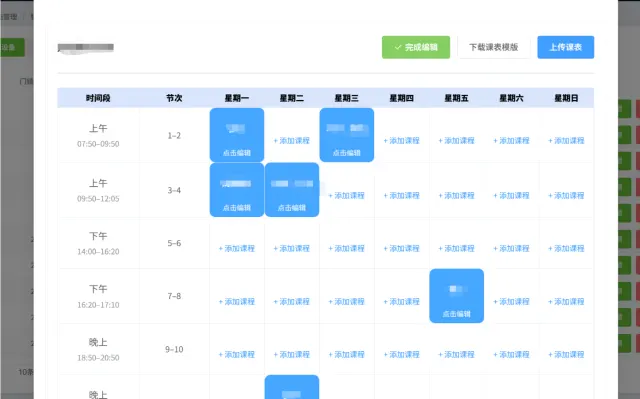Click the 星期三 column header

pos(347,98)
